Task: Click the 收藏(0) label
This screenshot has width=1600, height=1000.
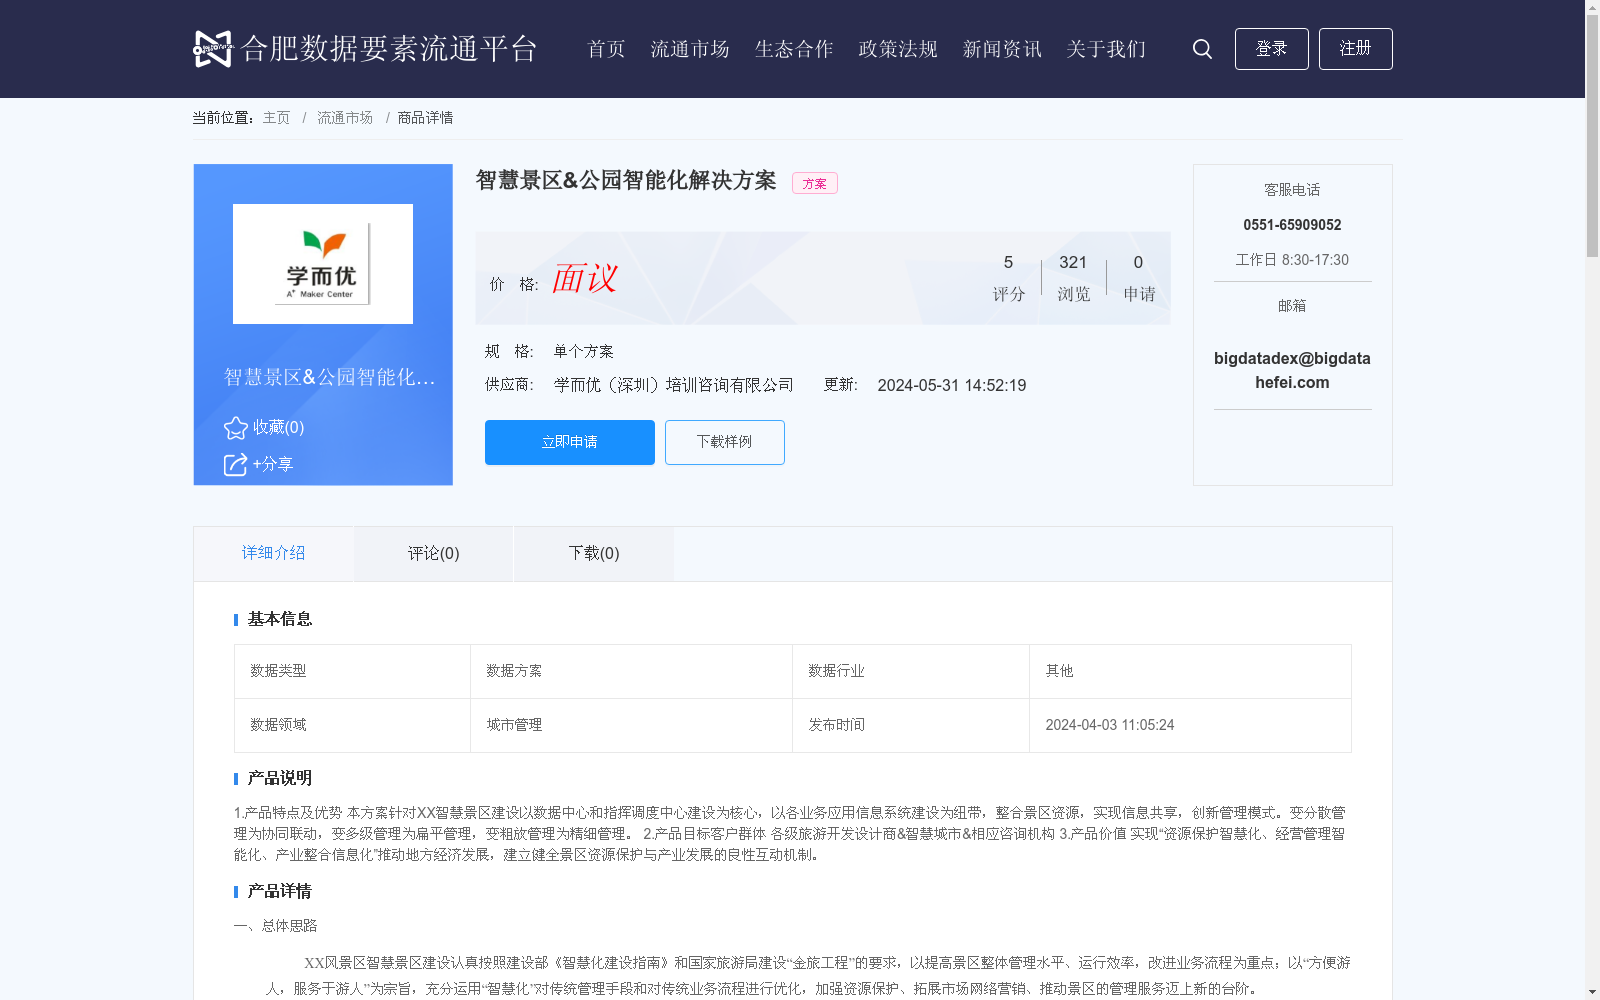Action: coord(278,428)
